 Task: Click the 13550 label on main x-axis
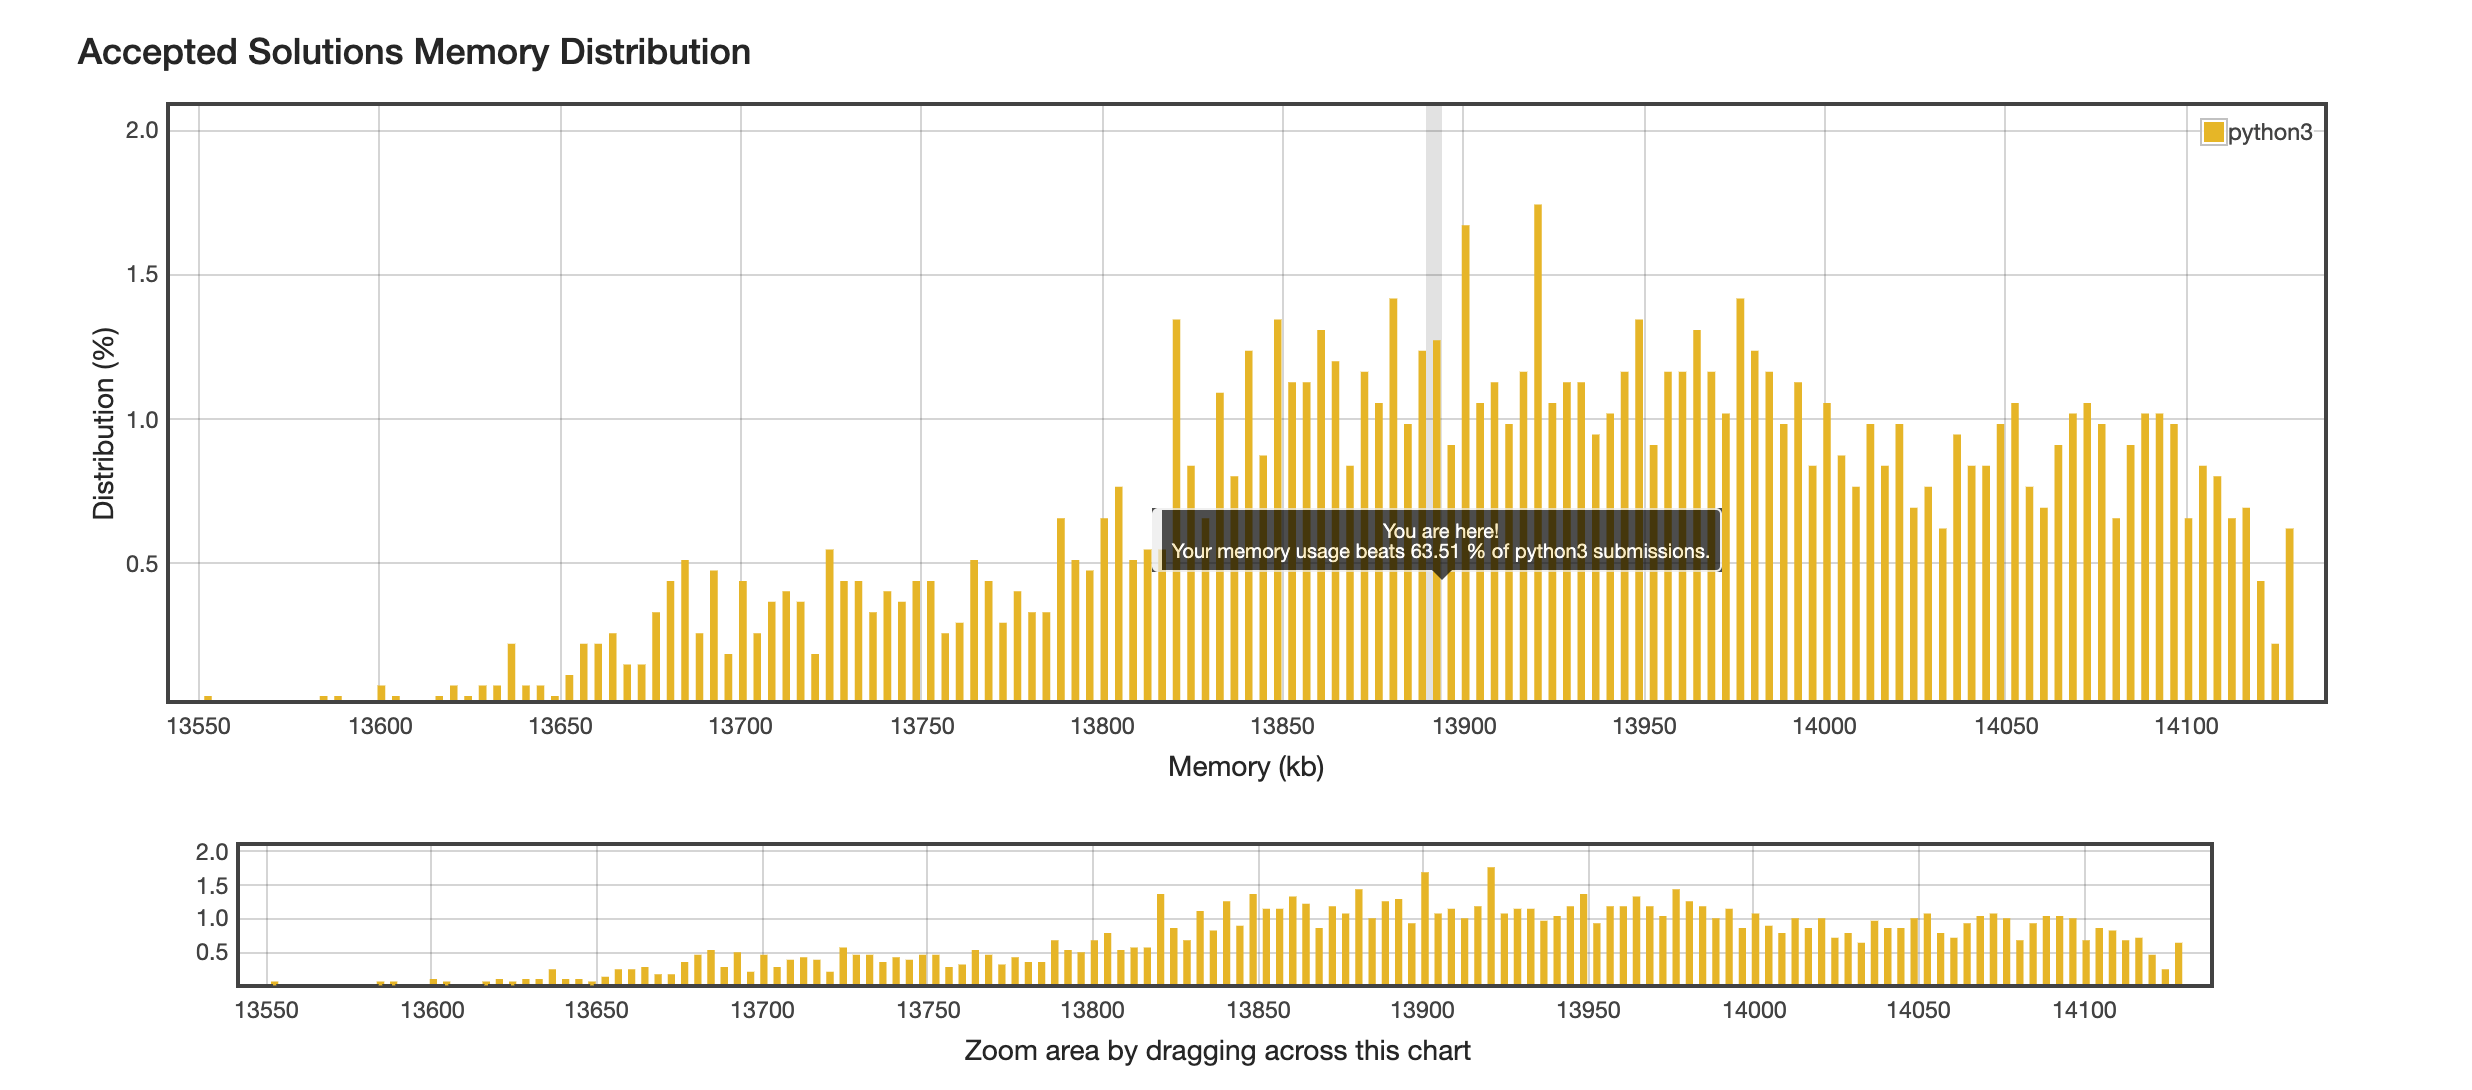tap(198, 727)
